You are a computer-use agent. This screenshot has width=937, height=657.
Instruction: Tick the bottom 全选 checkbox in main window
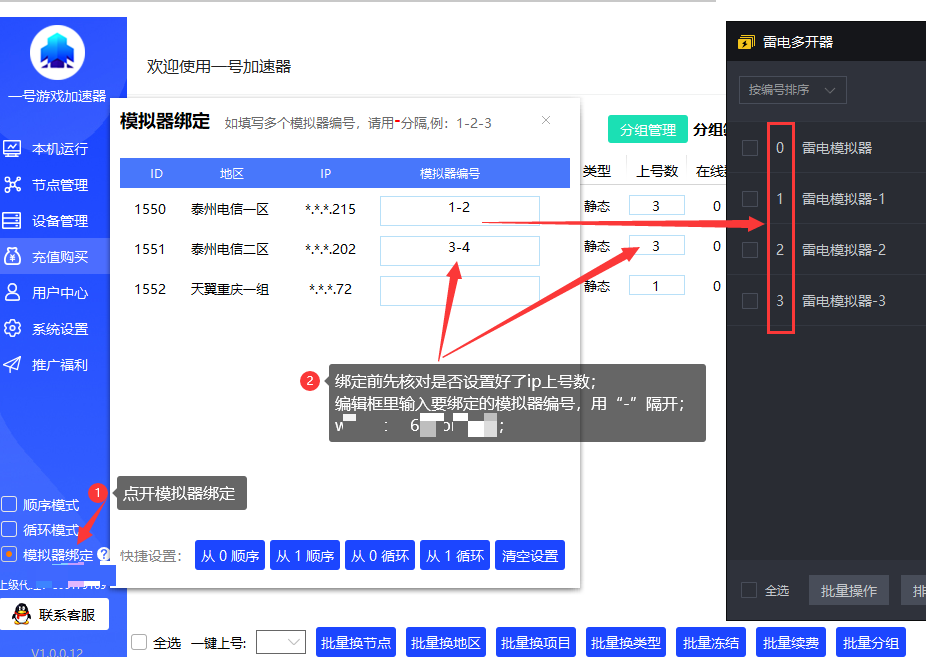coord(139,642)
